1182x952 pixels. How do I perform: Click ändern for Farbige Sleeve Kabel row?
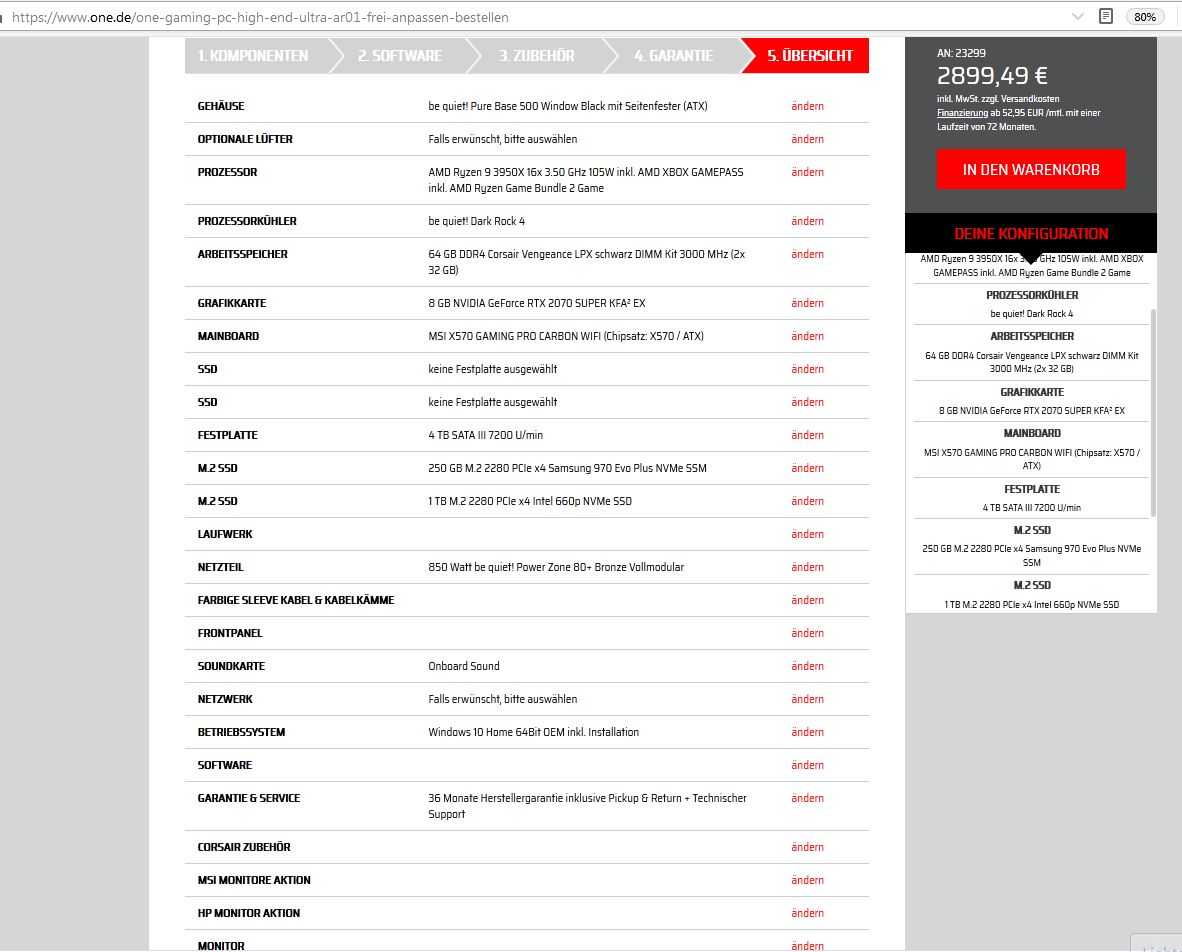pyautogui.click(x=807, y=601)
